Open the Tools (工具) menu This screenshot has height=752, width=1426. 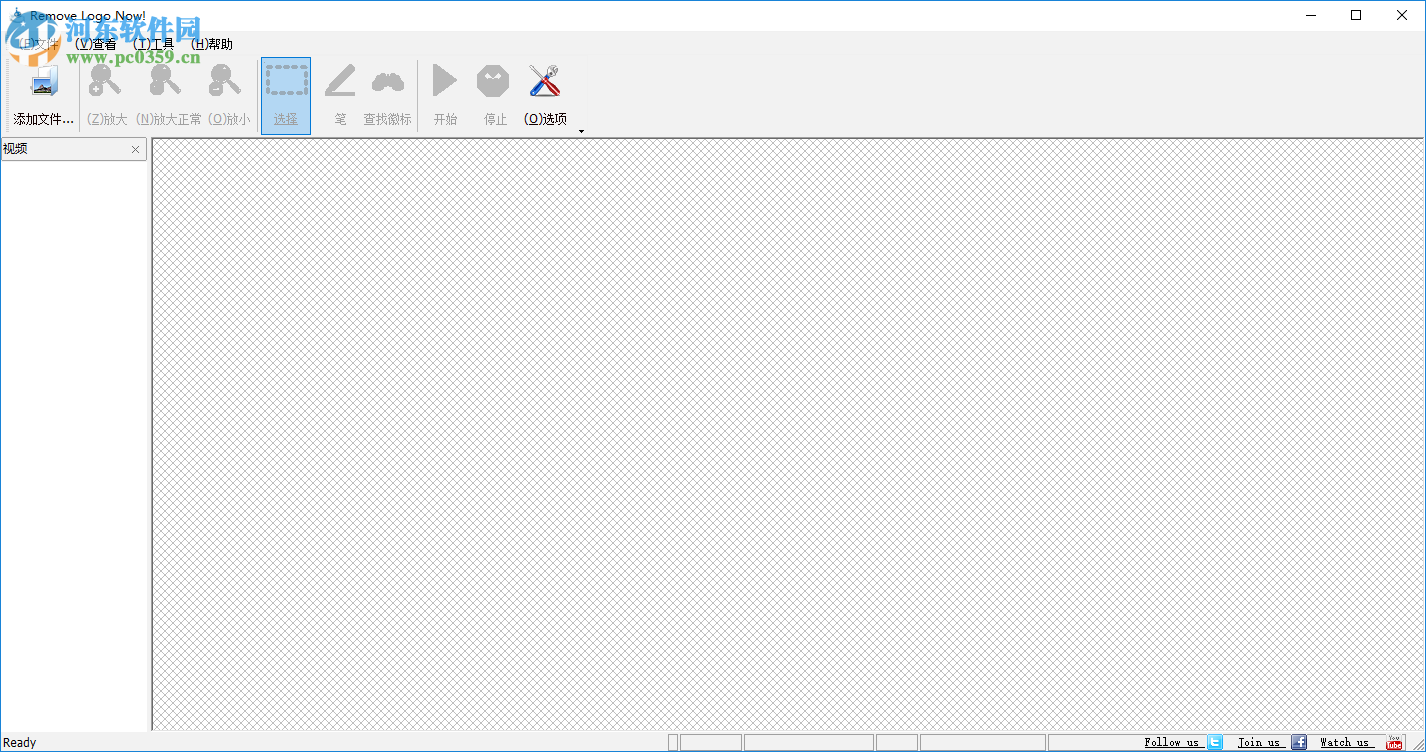(154, 44)
